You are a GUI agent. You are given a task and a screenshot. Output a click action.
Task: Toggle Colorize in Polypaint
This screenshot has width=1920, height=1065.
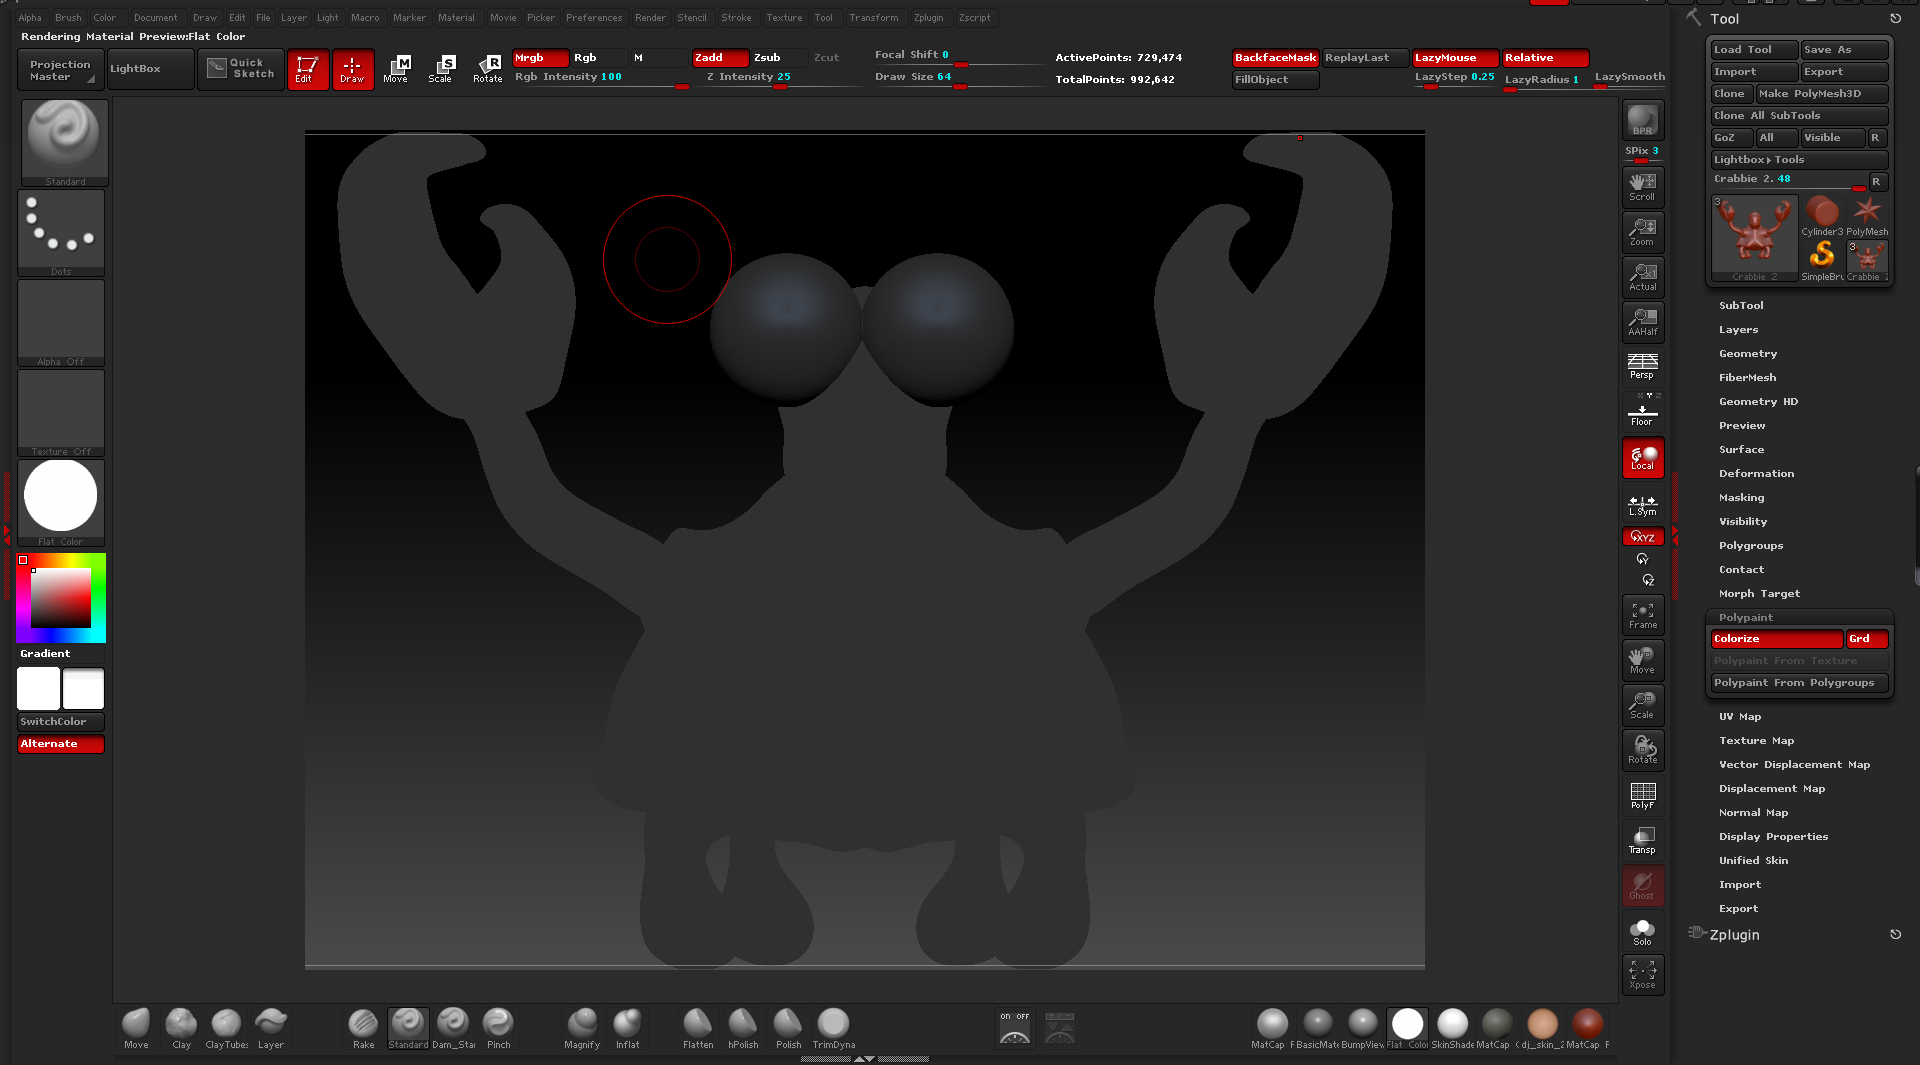coord(1777,639)
